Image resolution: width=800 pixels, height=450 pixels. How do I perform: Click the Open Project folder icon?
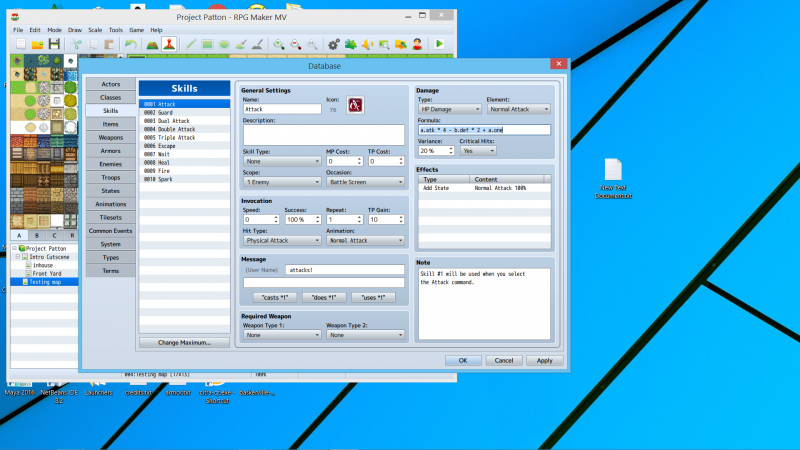(x=38, y=44)
